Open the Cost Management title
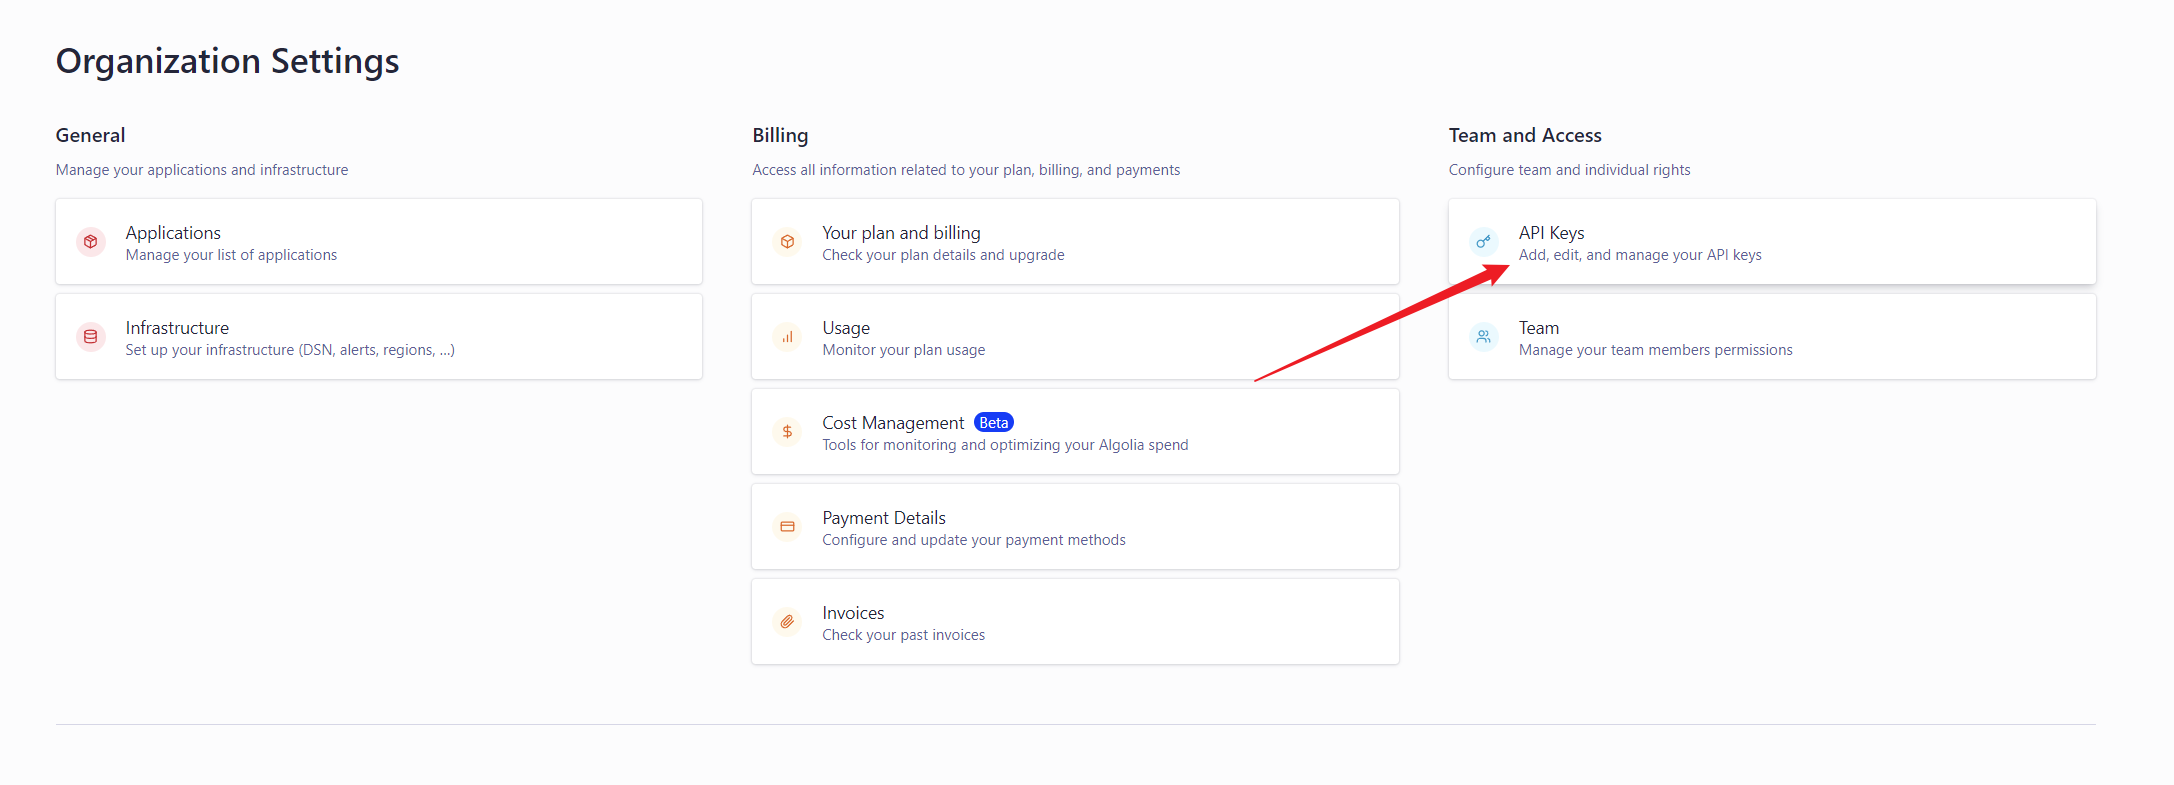Screen dimensions: 2174x785 (892, 423)
